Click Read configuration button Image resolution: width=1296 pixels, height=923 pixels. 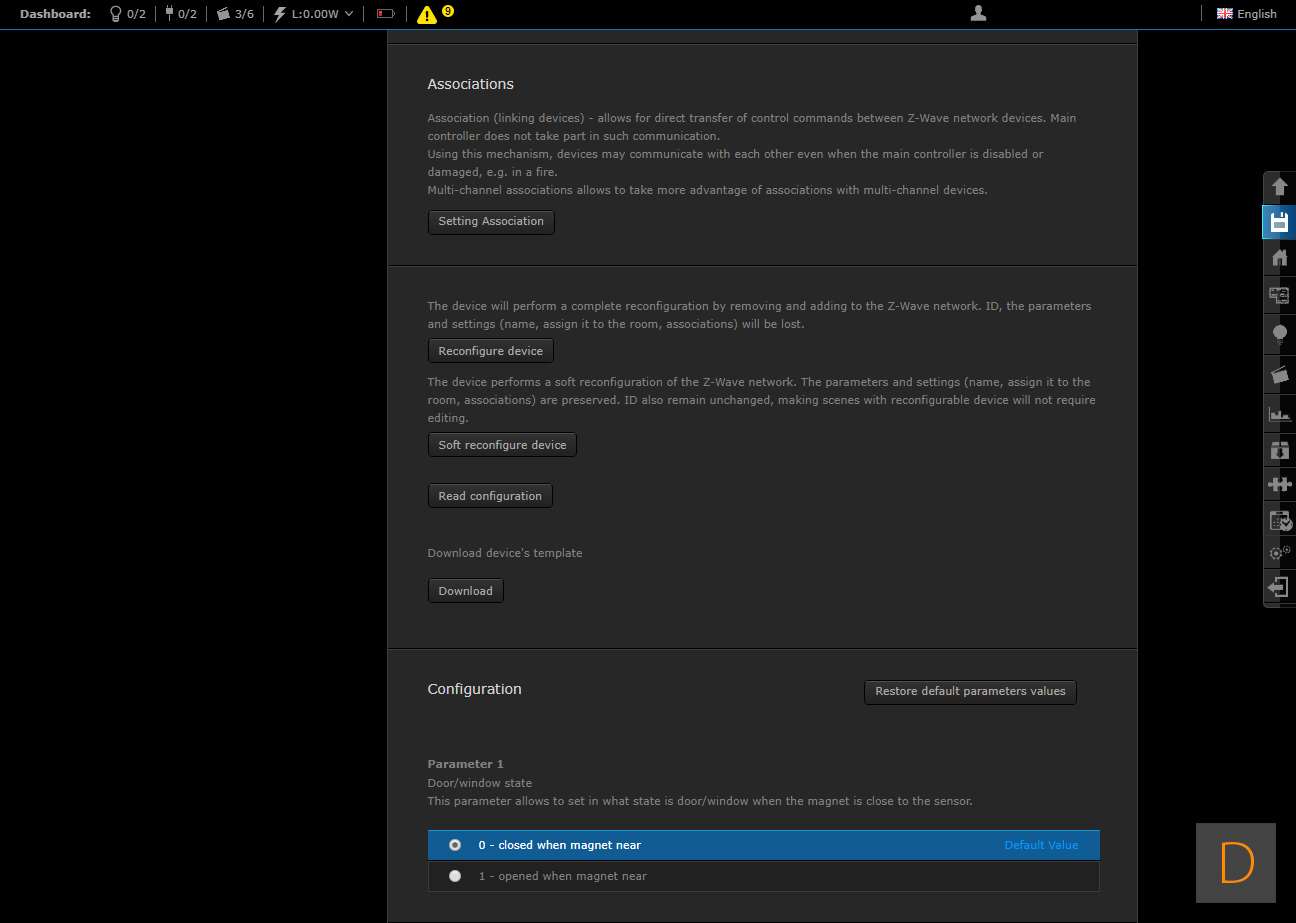[x=490, y=496]
